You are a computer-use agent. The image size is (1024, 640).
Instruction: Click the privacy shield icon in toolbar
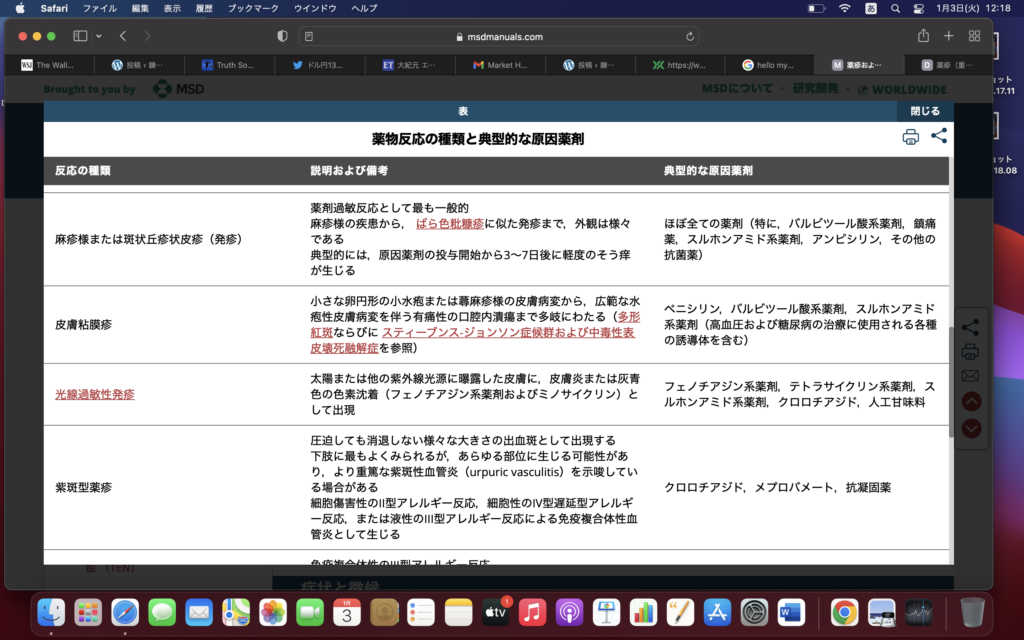pos(282,36)
